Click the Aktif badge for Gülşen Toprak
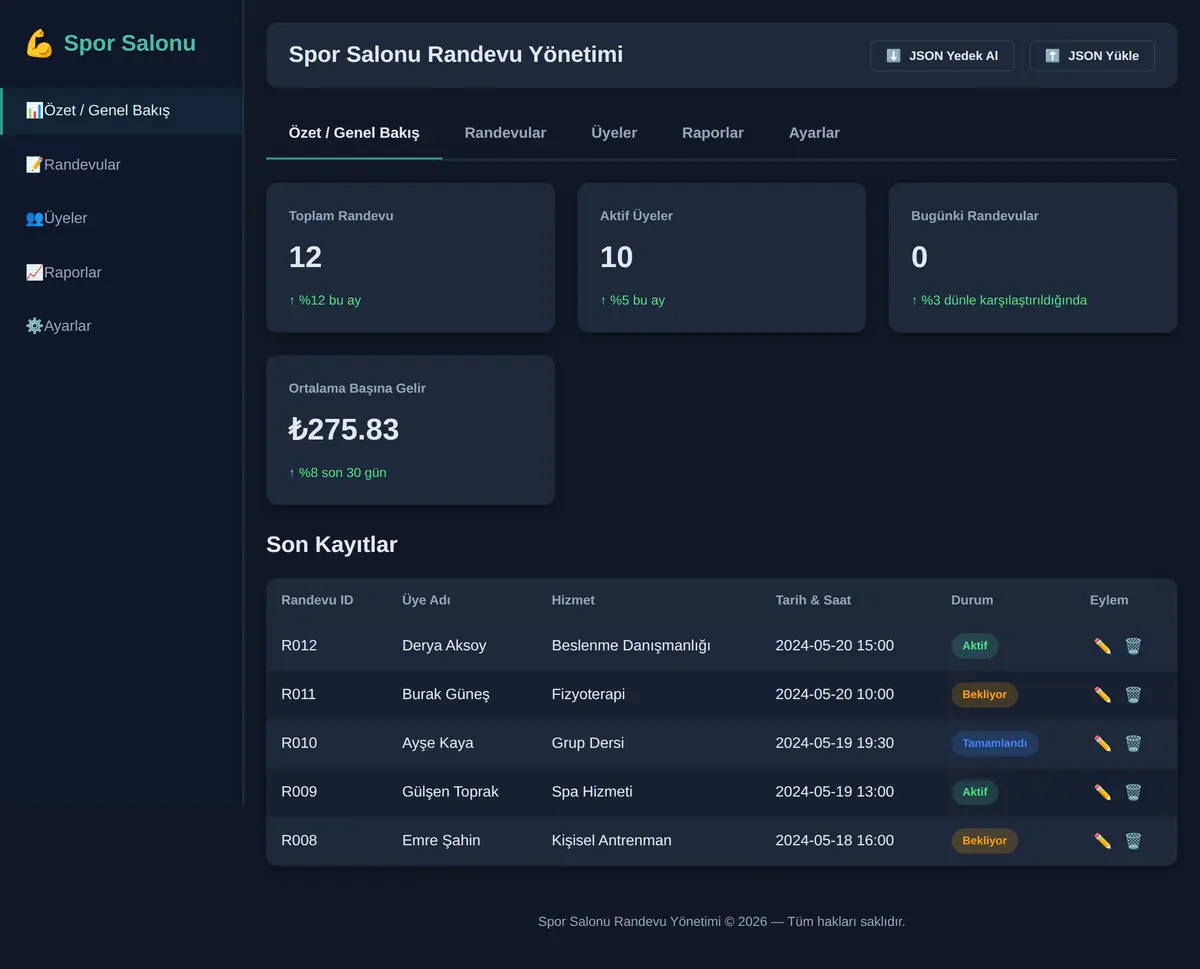The image size is (1200, 969). (975, 792)
